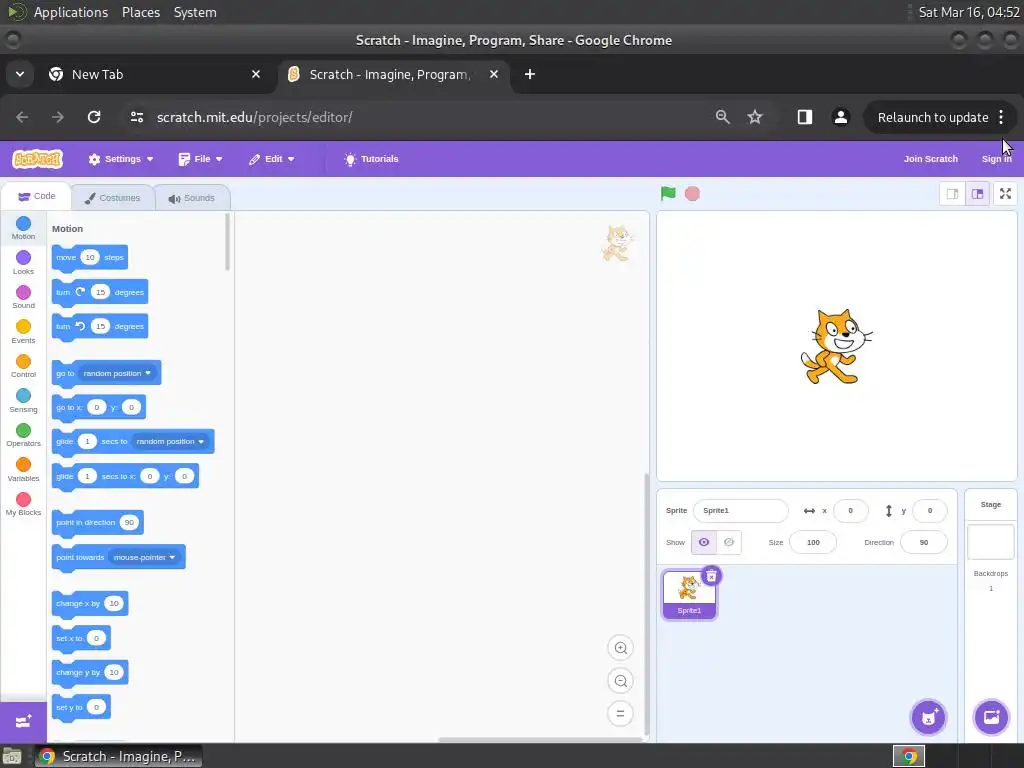Open the Places menu

[141, 12]
